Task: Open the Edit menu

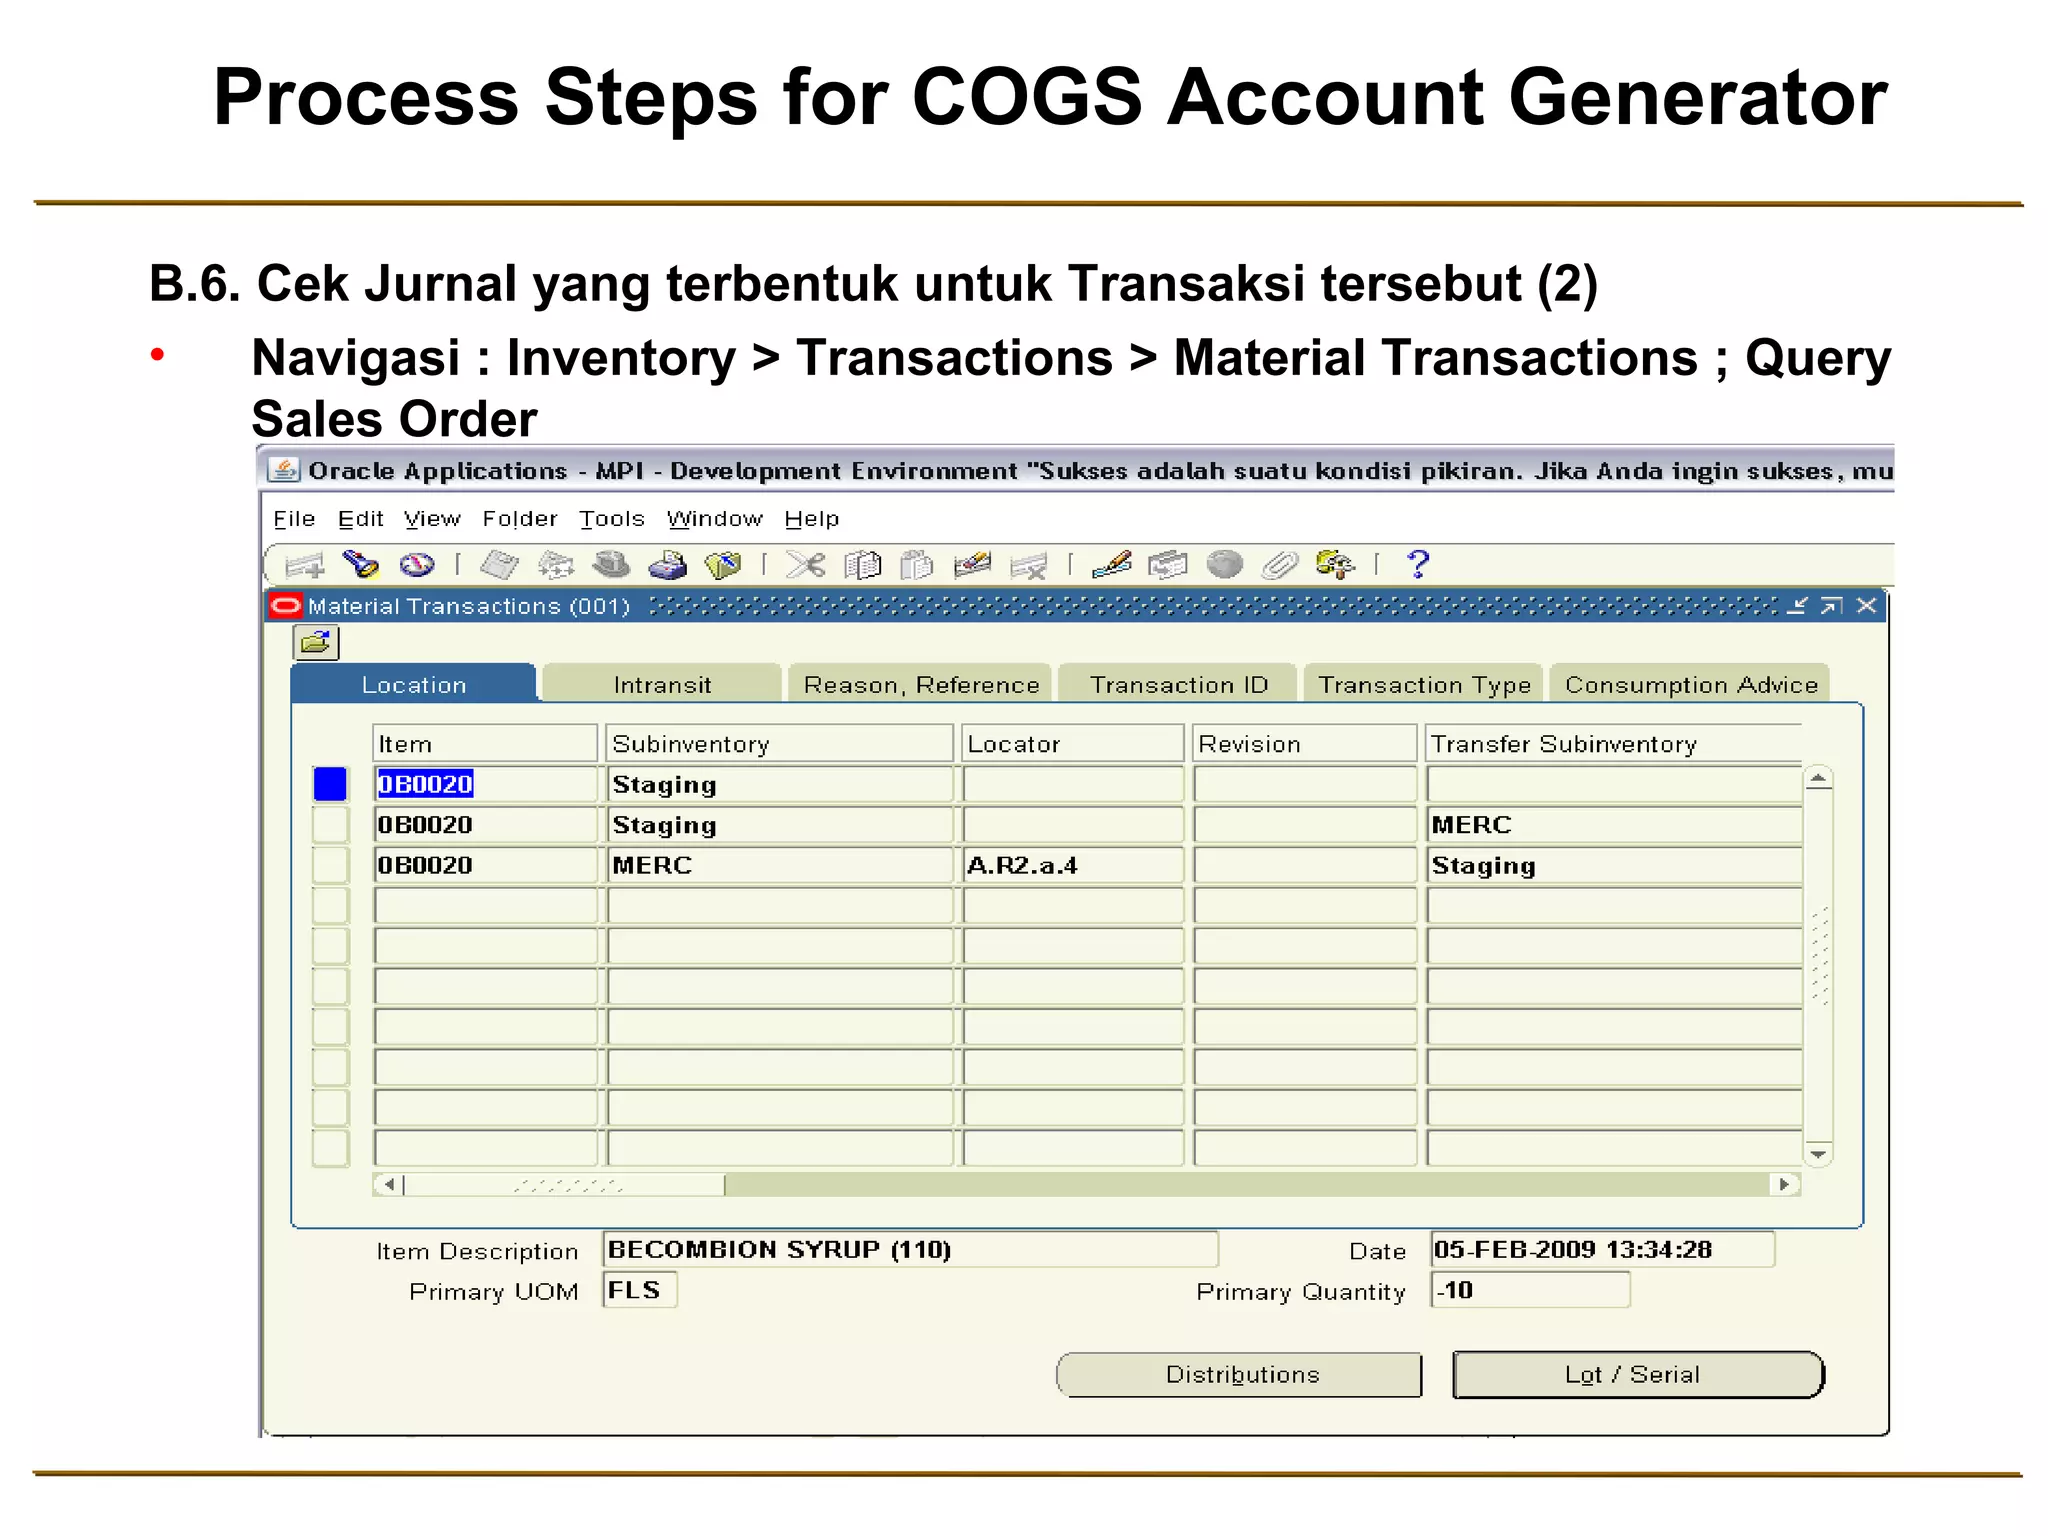Action: coord(360,519)
